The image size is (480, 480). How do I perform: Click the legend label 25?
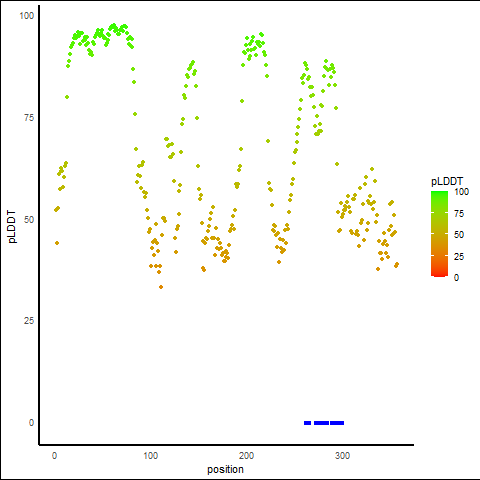[459, 256]
